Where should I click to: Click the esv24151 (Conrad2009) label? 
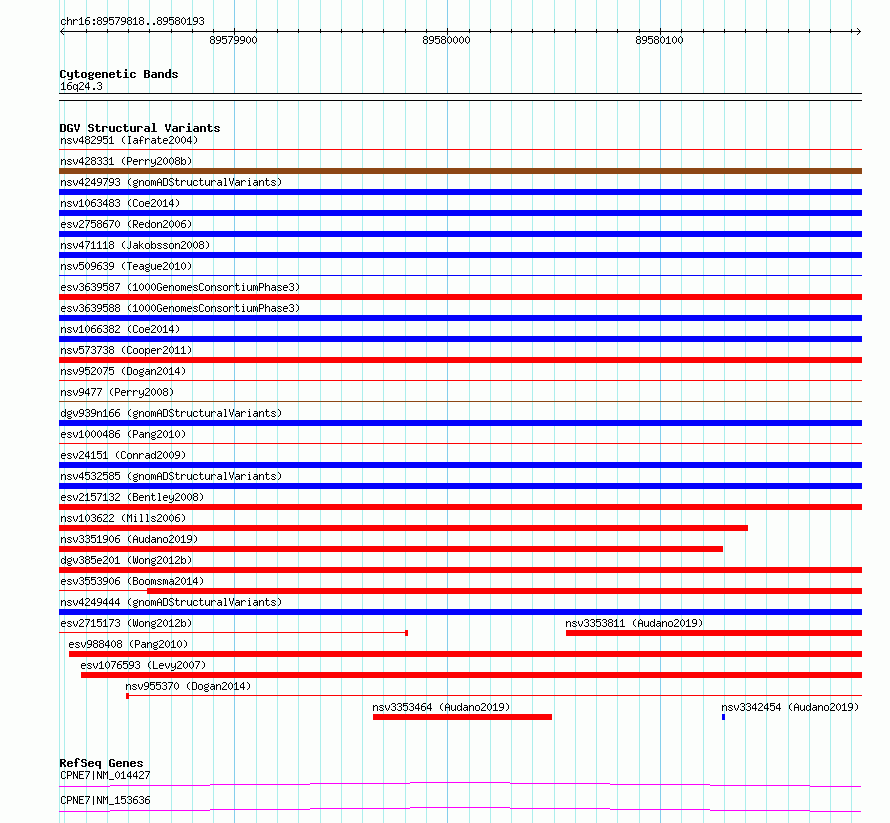(x=123, y=455)
